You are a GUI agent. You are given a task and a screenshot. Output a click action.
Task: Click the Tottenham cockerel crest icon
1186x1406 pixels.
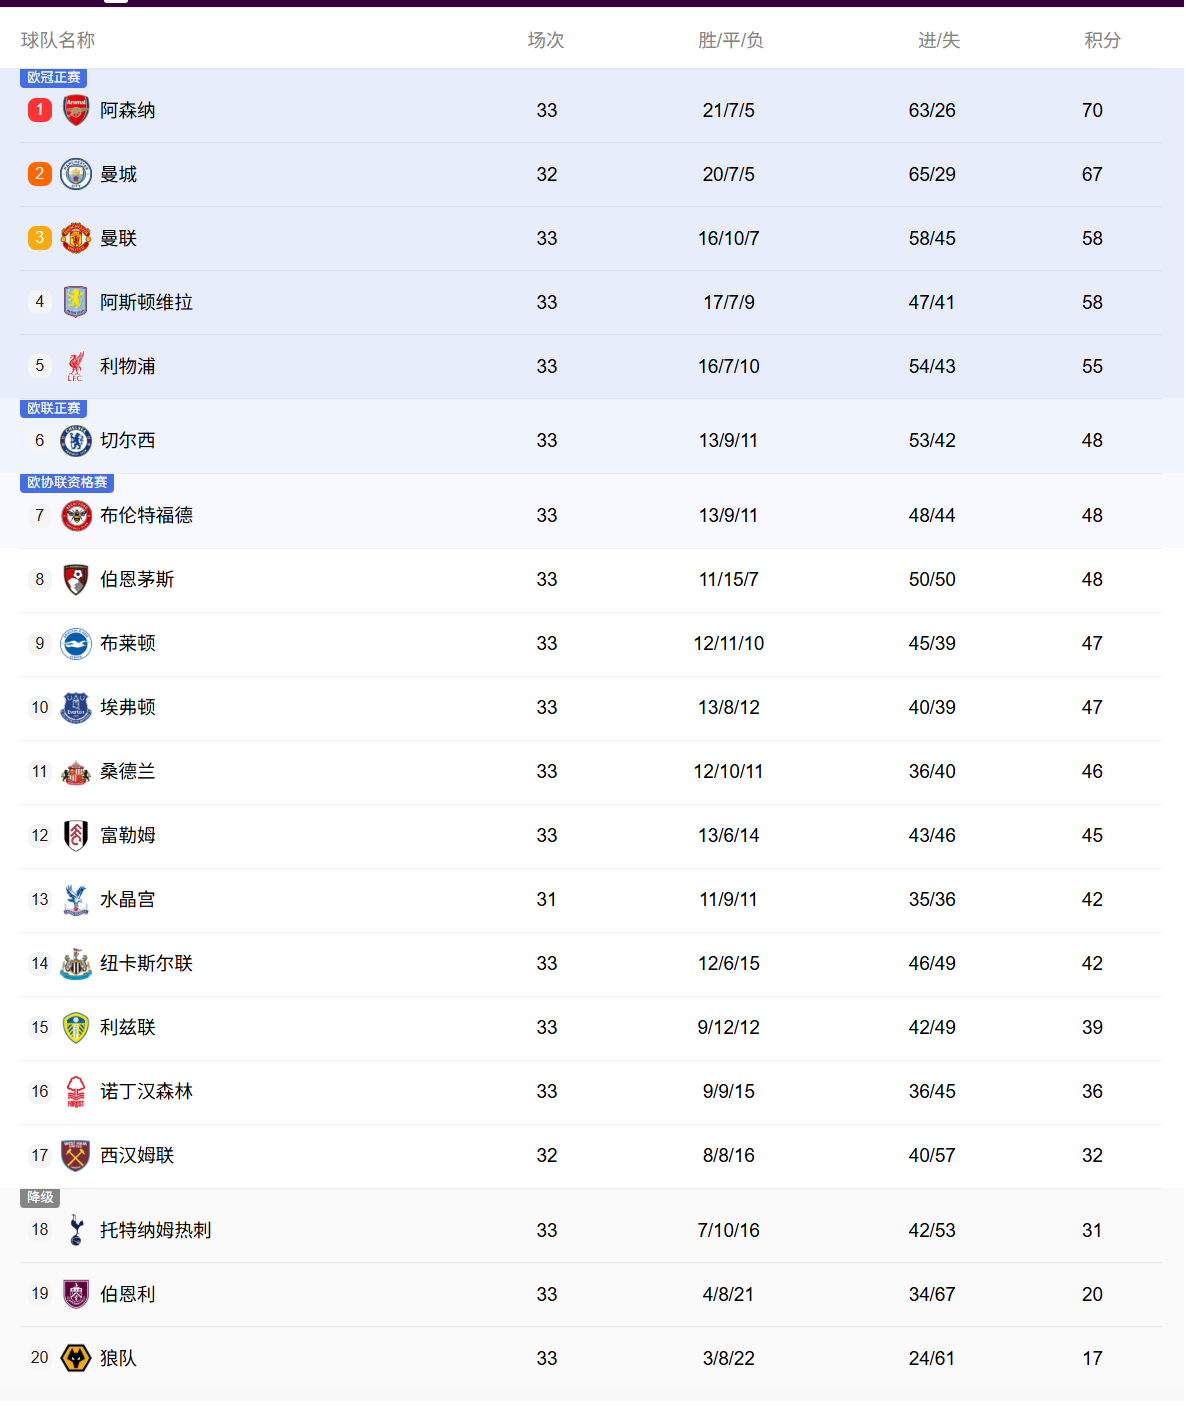coord(76,1230)
